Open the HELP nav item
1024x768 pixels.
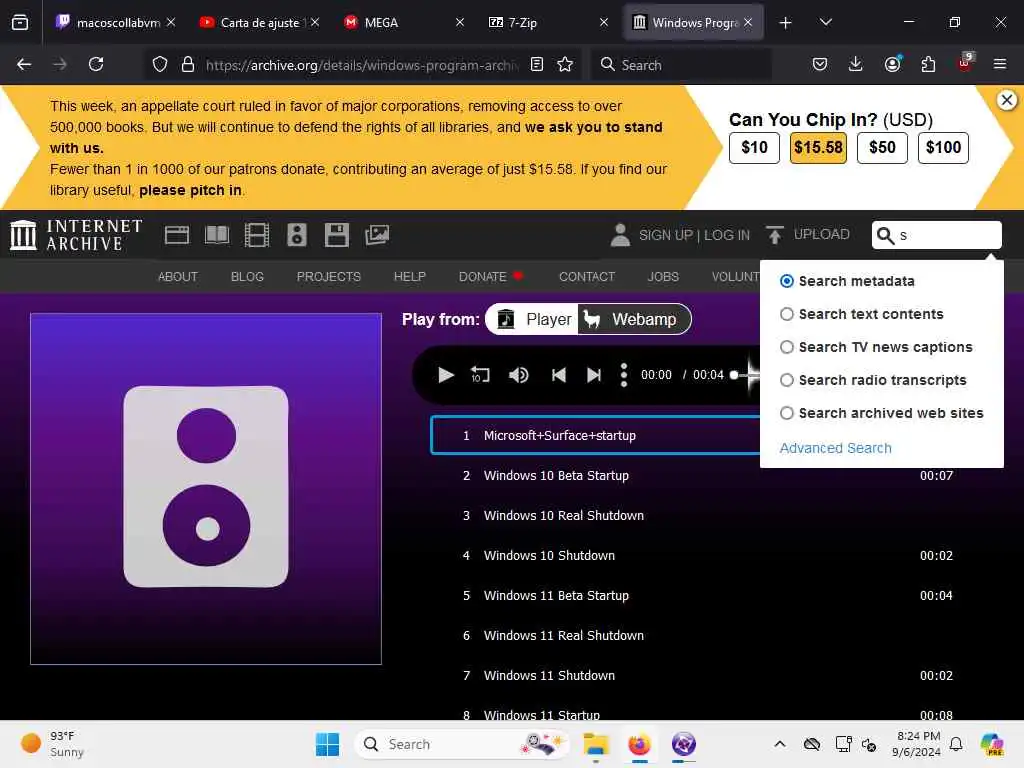[409, 277]
